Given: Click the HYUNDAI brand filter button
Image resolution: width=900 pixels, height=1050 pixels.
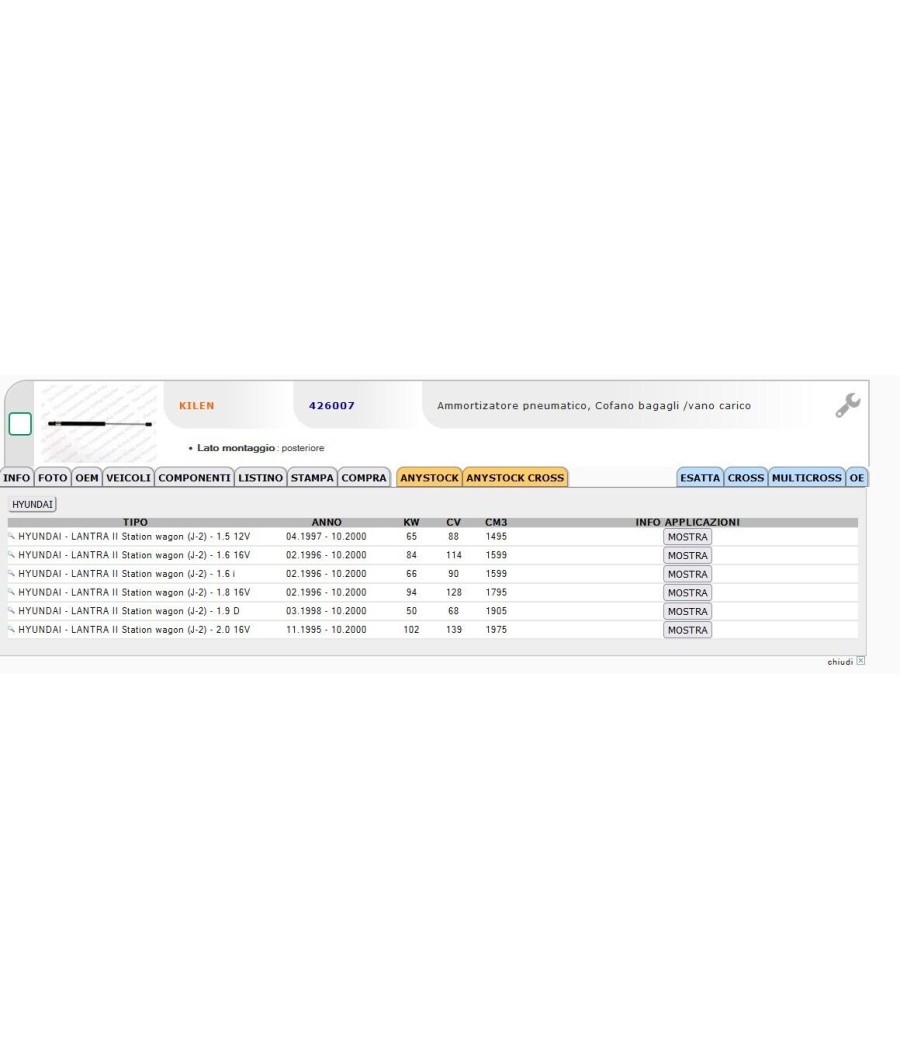Looking at the screenshot, I should 32,504.
